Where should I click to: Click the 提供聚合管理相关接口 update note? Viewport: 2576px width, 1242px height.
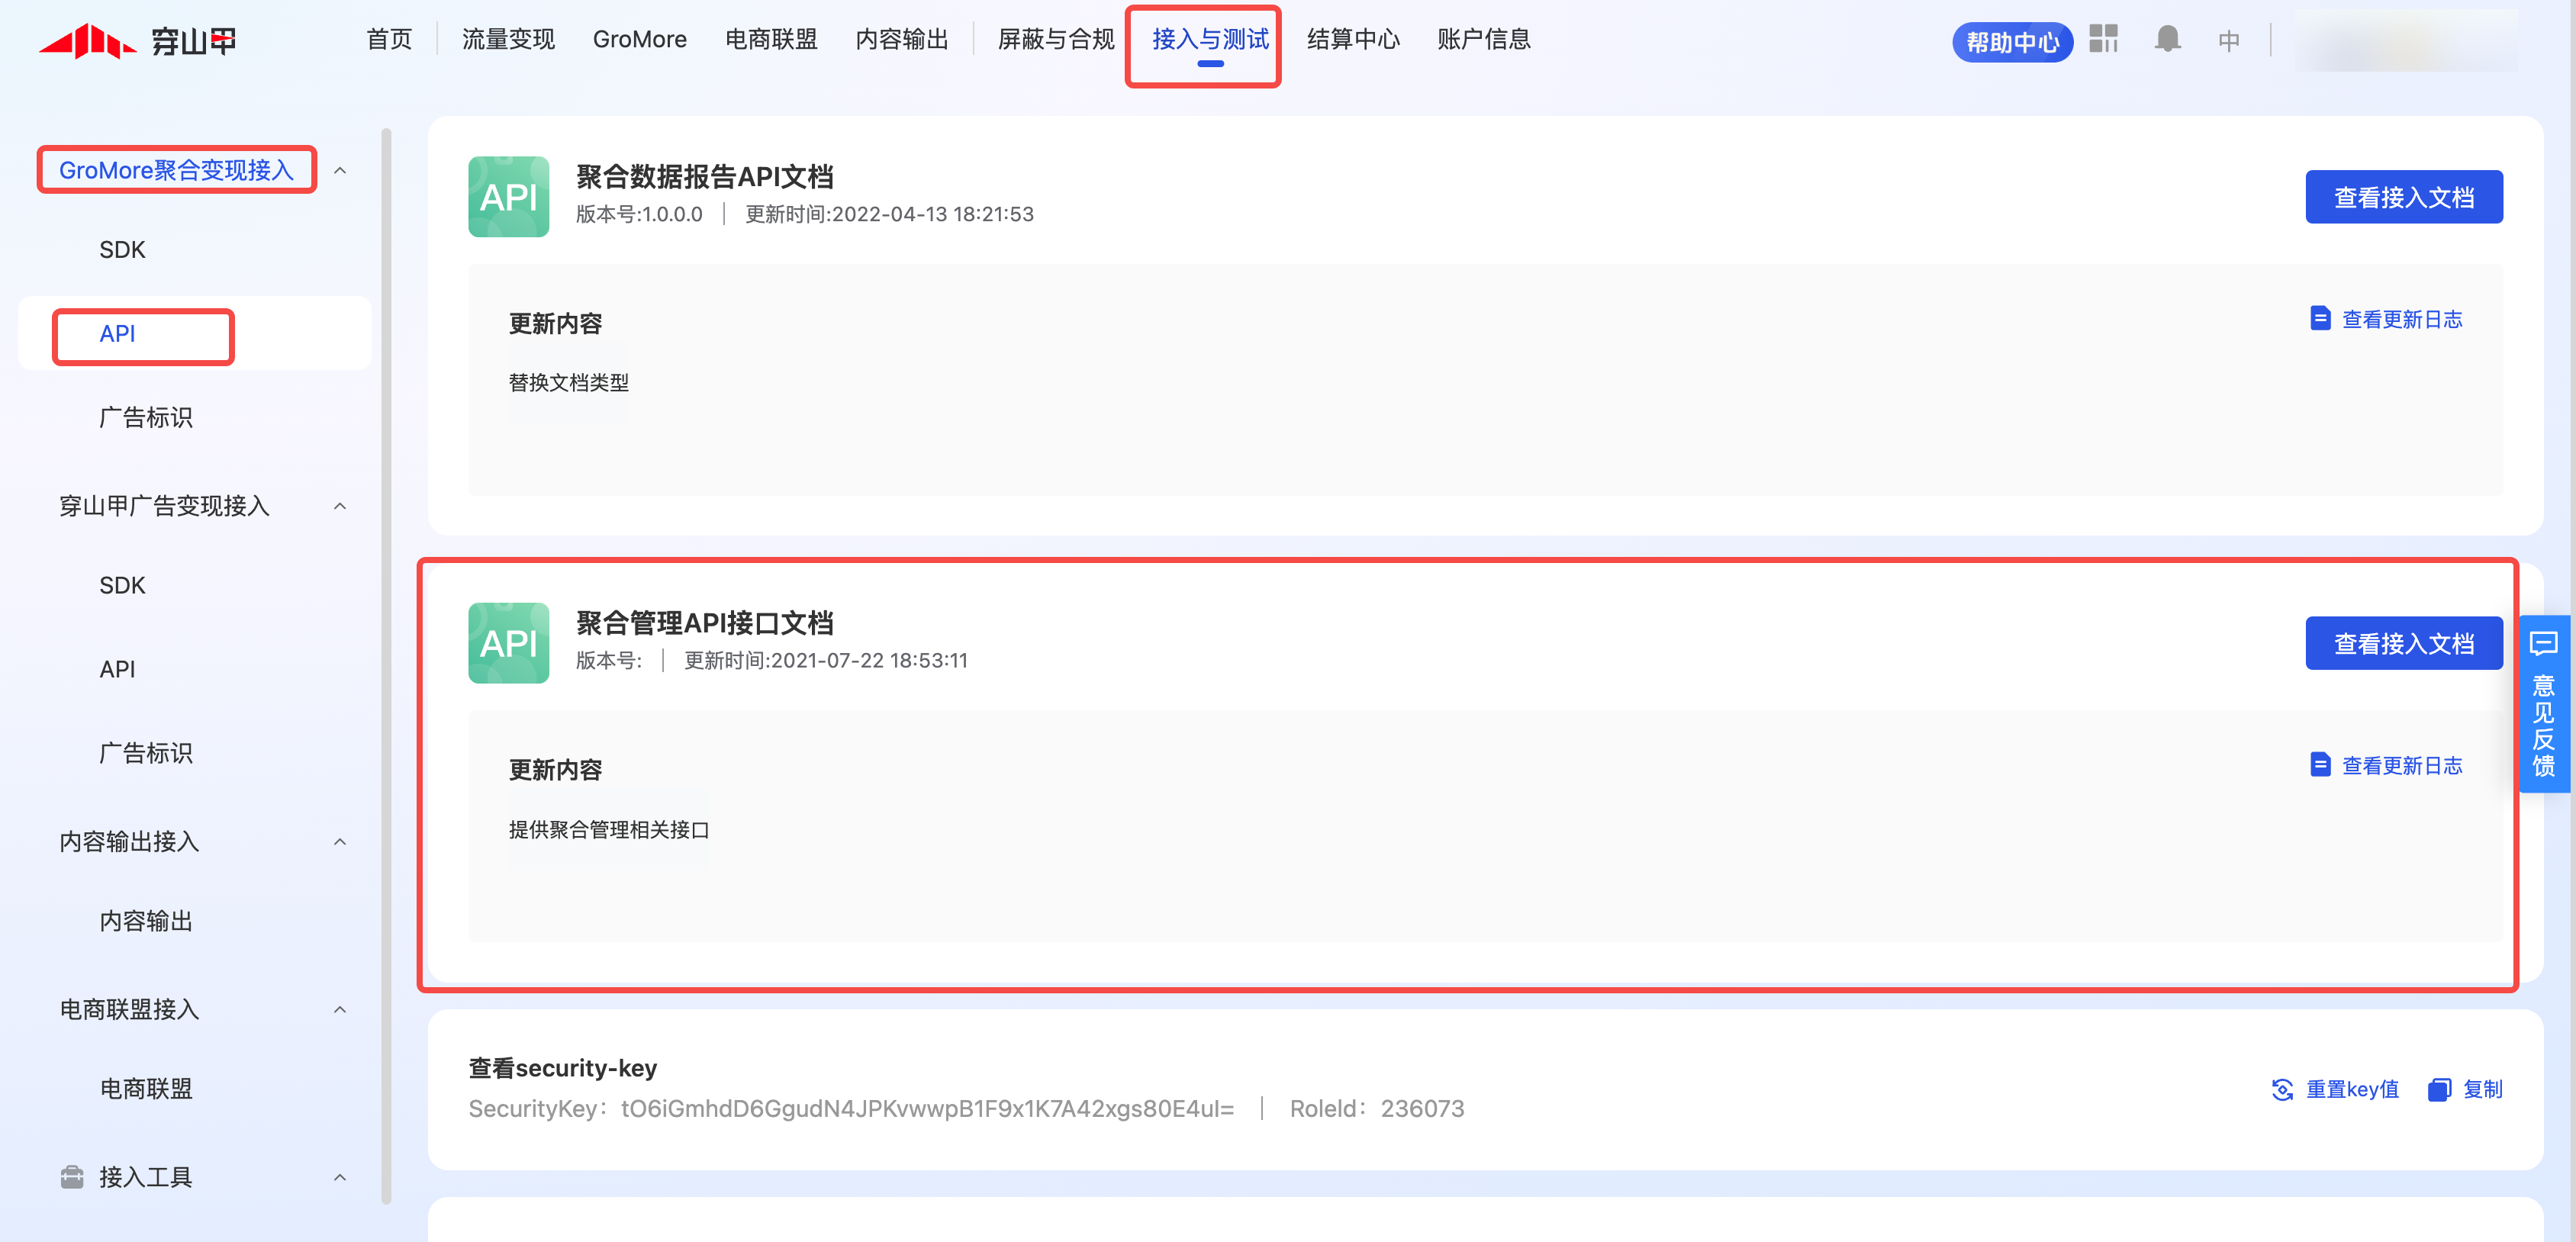click(608, 830)
